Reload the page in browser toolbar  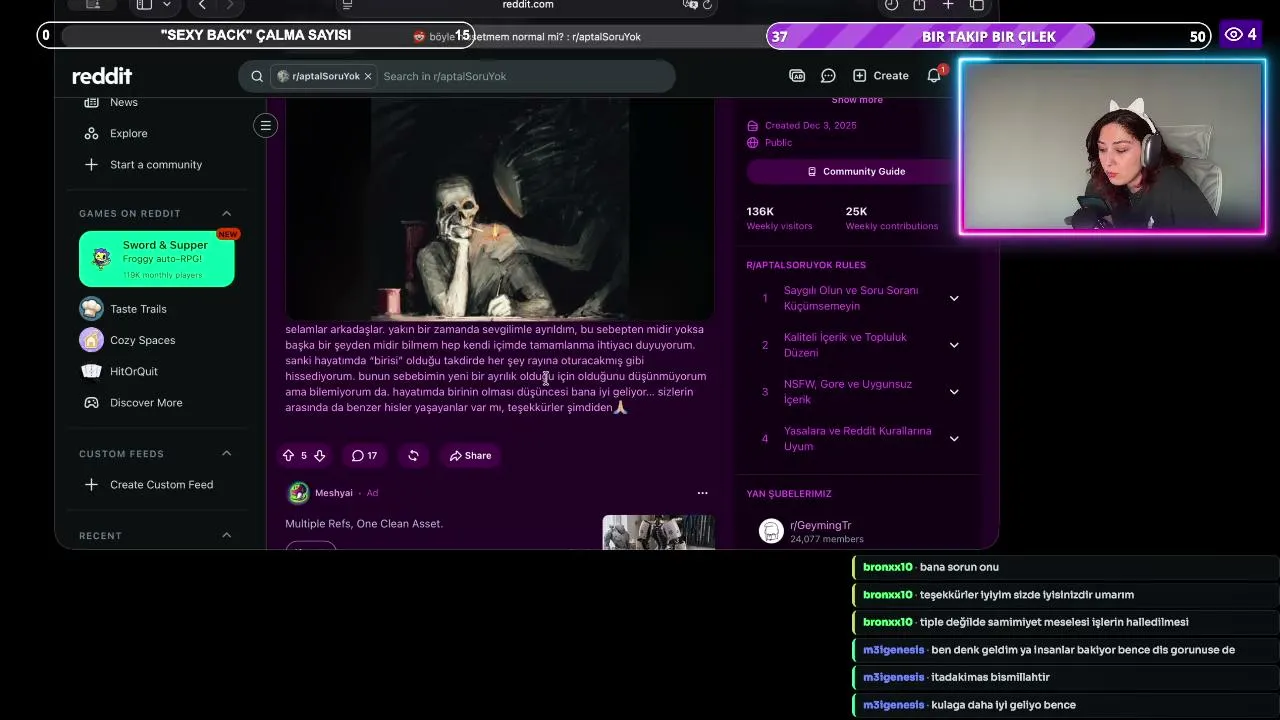[708, 5]
